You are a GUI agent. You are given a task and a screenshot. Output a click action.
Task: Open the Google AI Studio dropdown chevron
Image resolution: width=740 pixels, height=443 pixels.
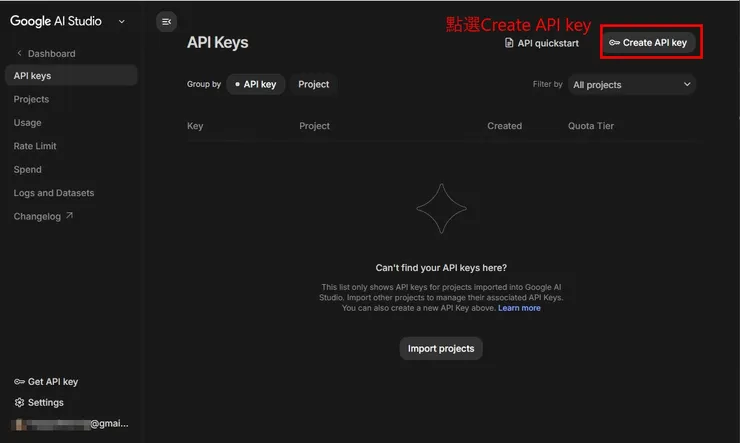tap(122, 22)
